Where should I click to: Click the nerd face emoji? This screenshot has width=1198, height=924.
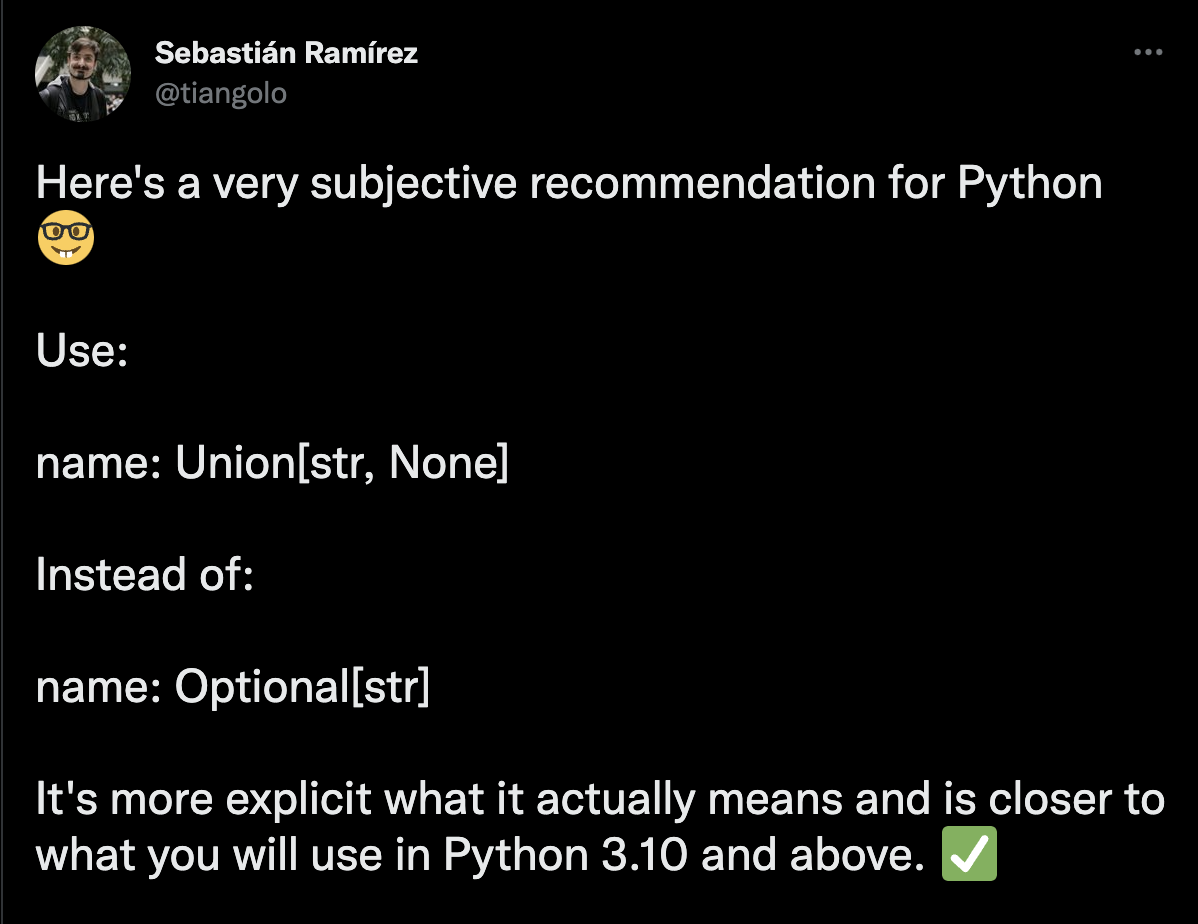pos(66,238)
